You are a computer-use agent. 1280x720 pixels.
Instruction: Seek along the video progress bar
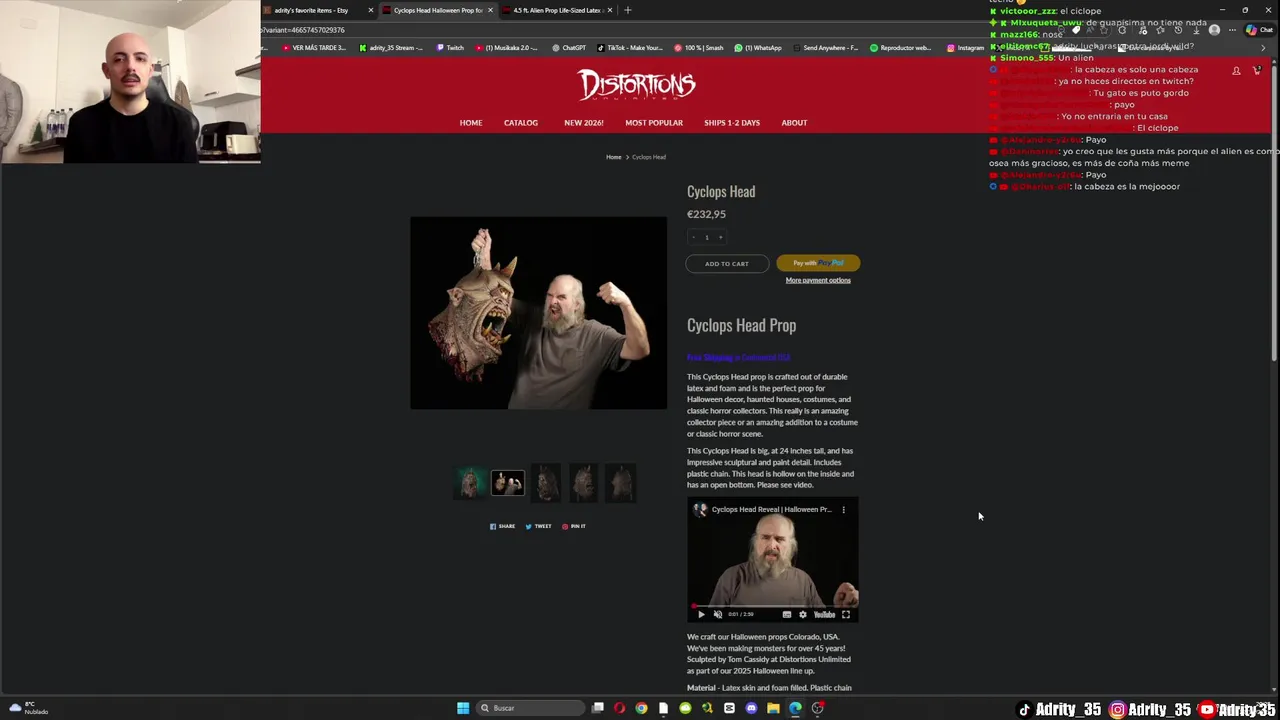(x=772, y=605)
